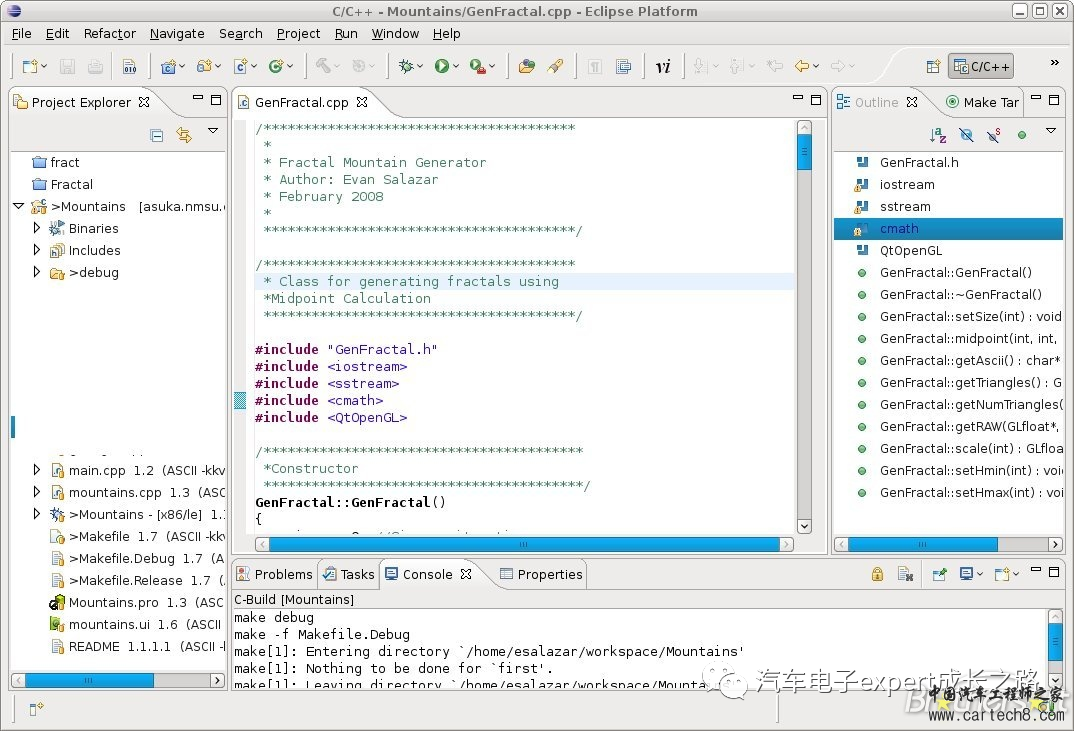Toggle Hide Static Members in Outline
Screen dimensions: 1074x731
(x=994, y=136)
